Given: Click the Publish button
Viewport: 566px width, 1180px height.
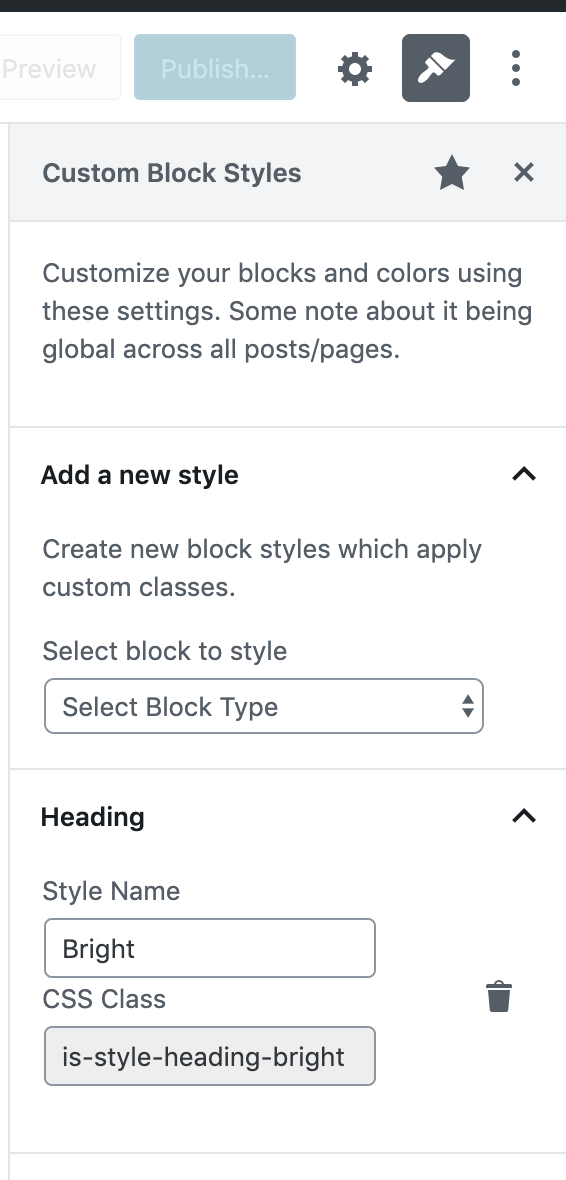Looking at the screenshot, I should click(215, 67).
